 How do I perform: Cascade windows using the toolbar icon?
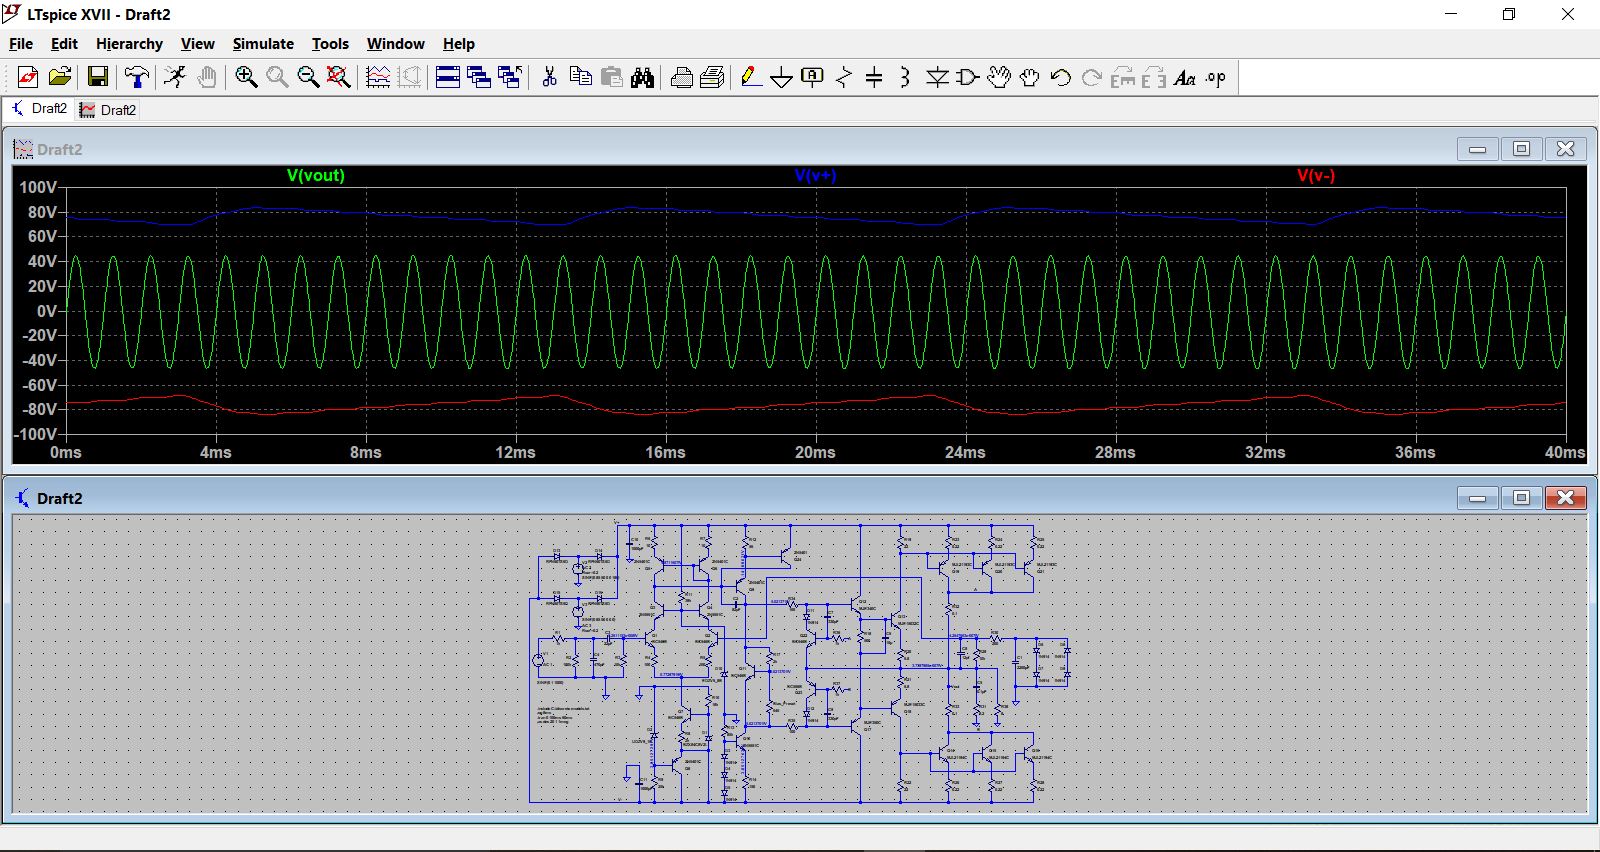(x=479, y=77)
